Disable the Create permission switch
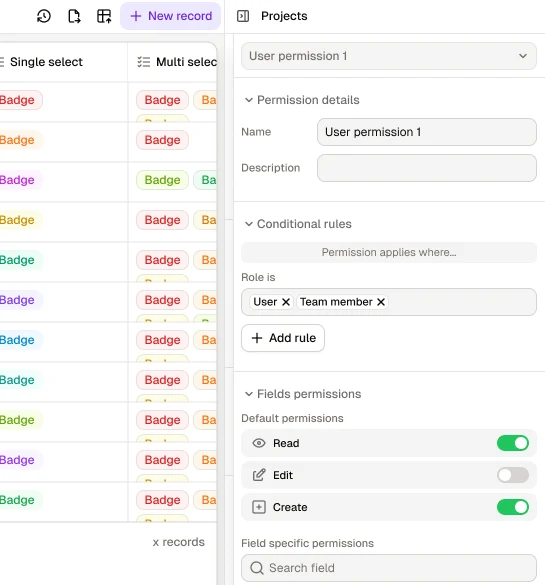The image size is (545, 585). point(513,507)
